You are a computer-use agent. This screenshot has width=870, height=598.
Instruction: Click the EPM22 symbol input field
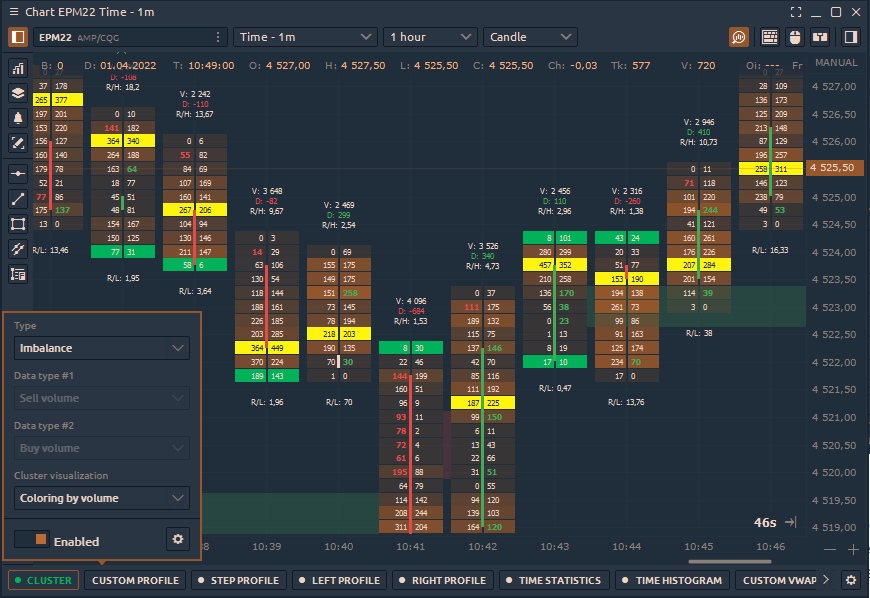122,37
